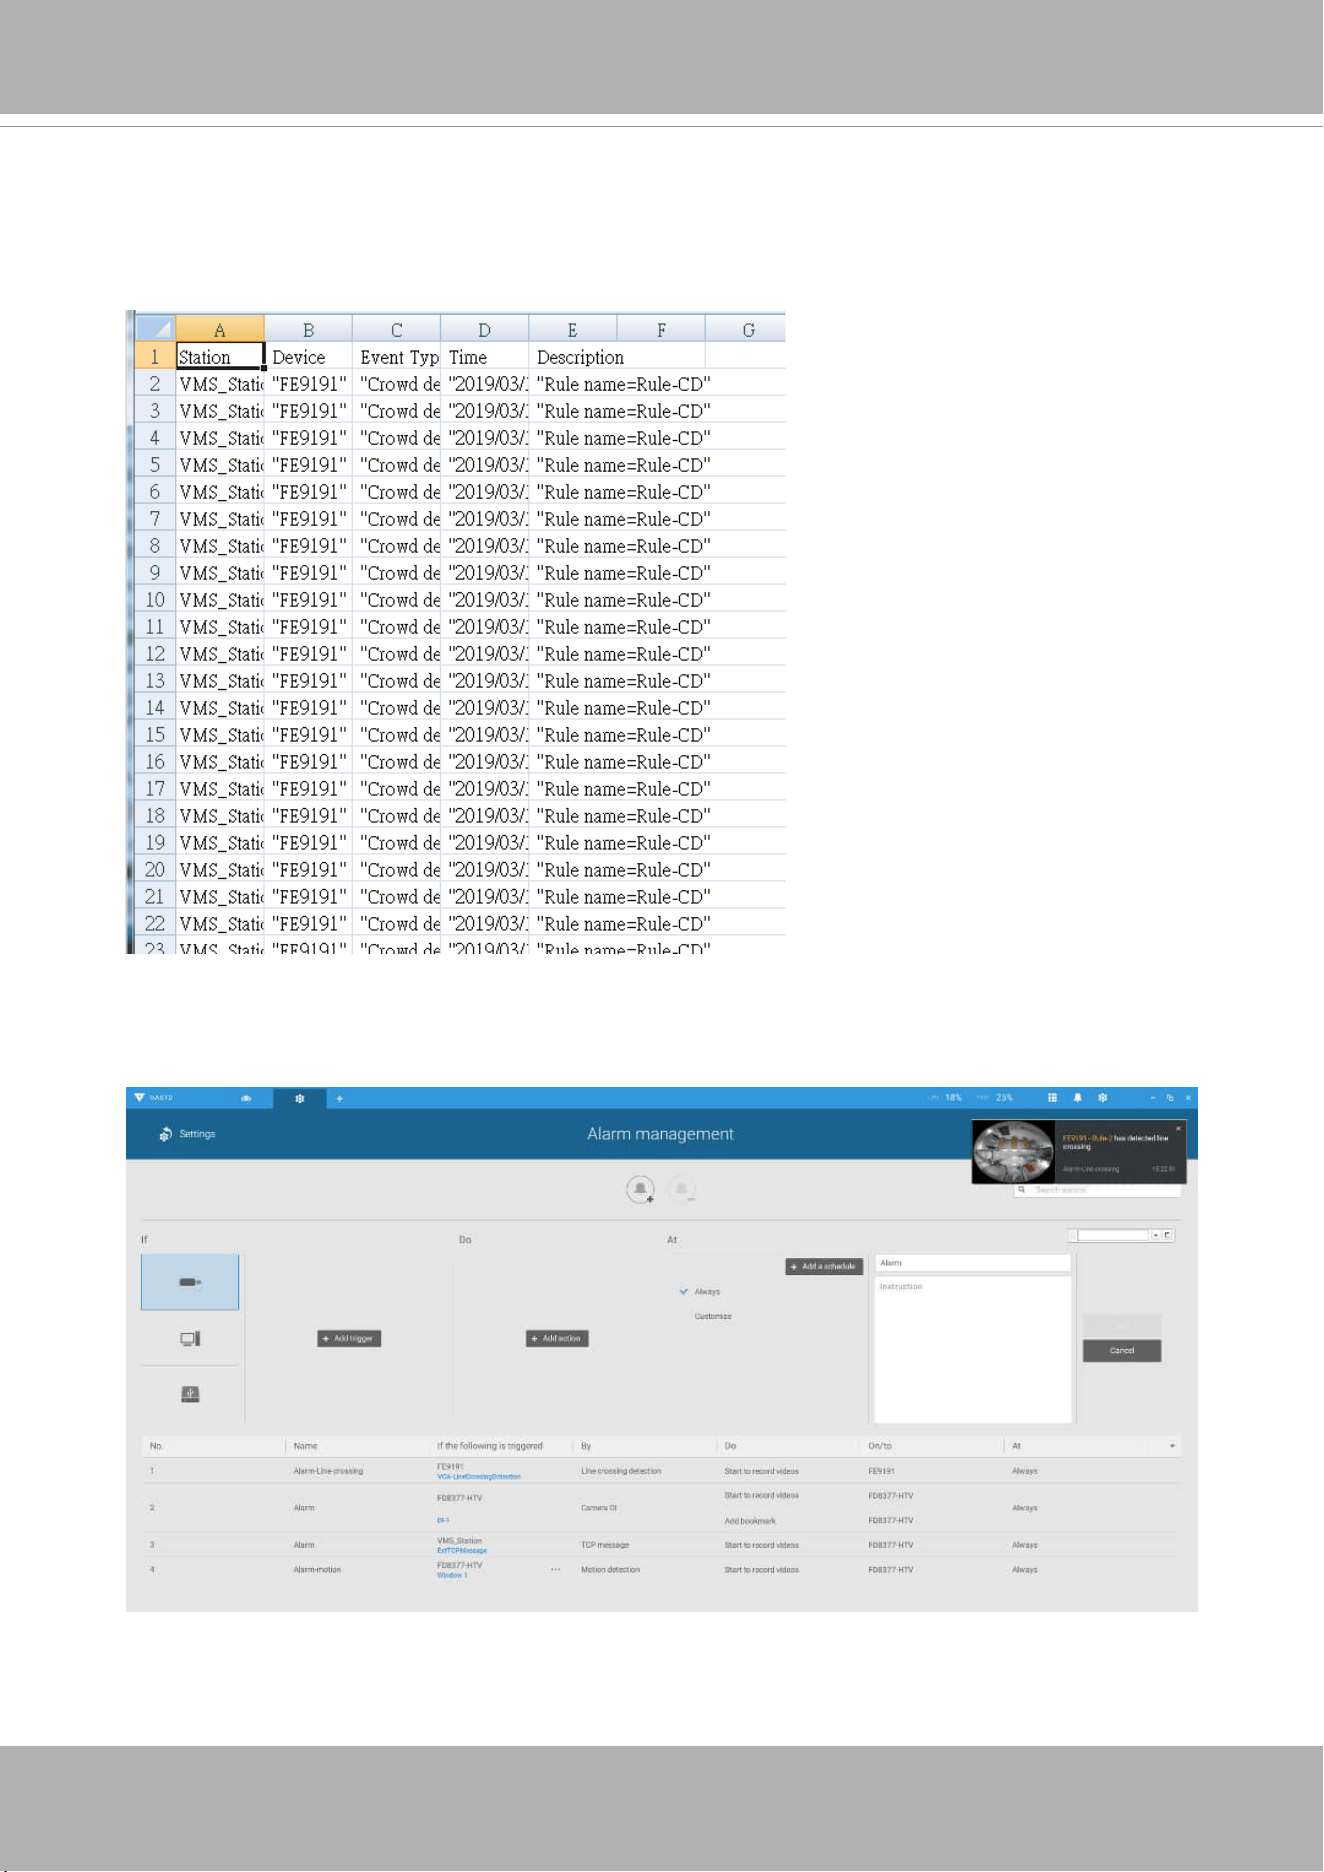The height and width of the screenshot is (1872, 1324).
Task: Select the Alarm-Line-crossing row
Action: (661, 1471)
